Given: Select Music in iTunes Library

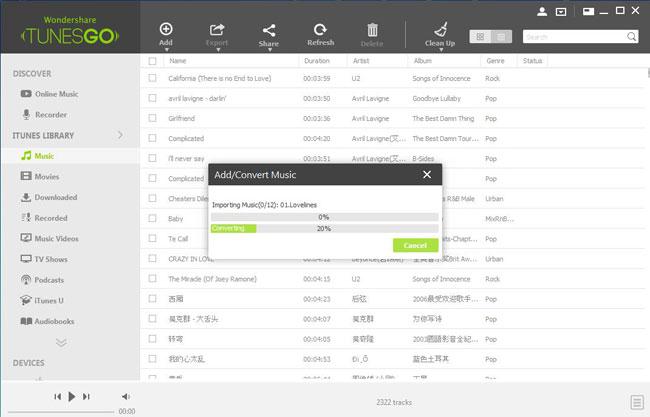Looking at the screenshot, I should [x=38, y=156].
